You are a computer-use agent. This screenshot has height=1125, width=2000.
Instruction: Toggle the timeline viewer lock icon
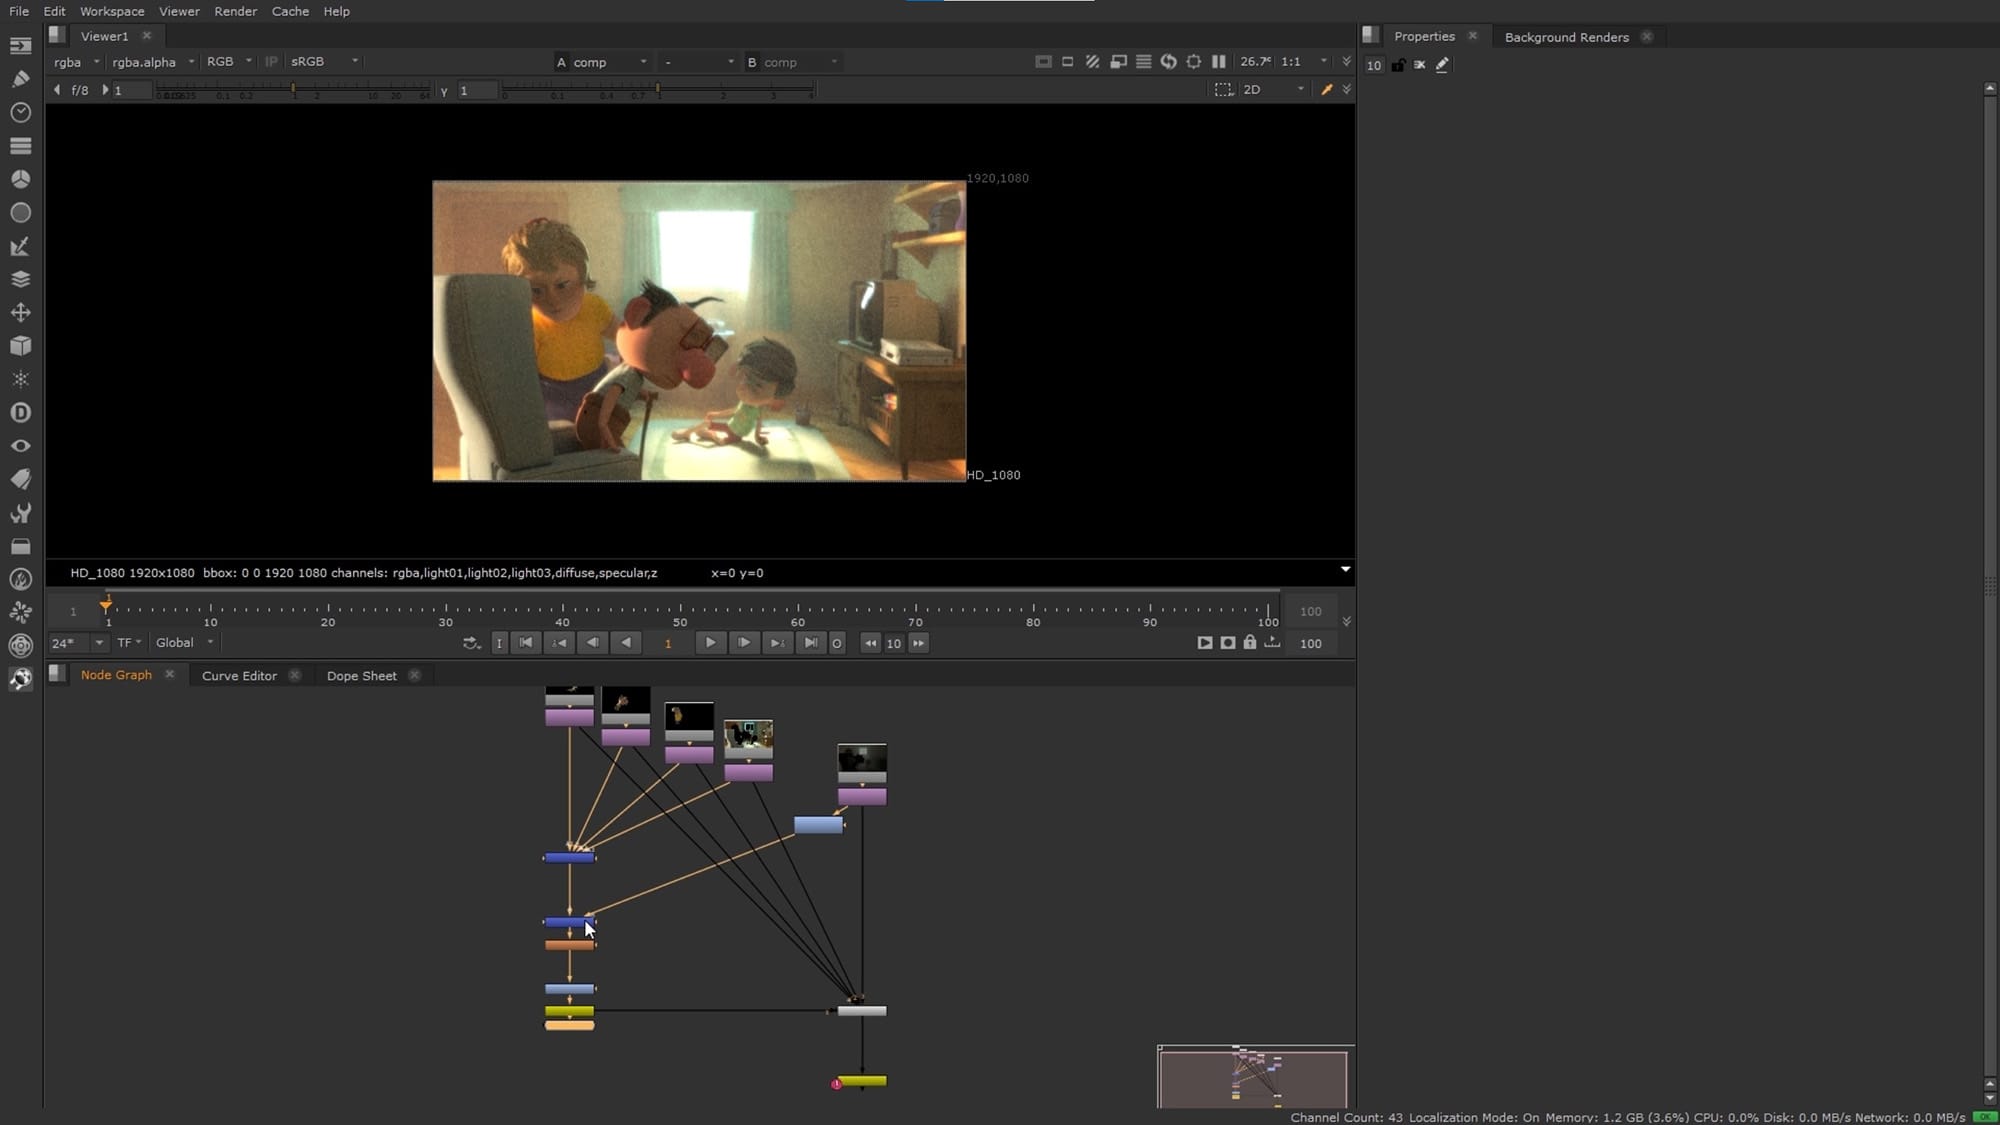1249,643
